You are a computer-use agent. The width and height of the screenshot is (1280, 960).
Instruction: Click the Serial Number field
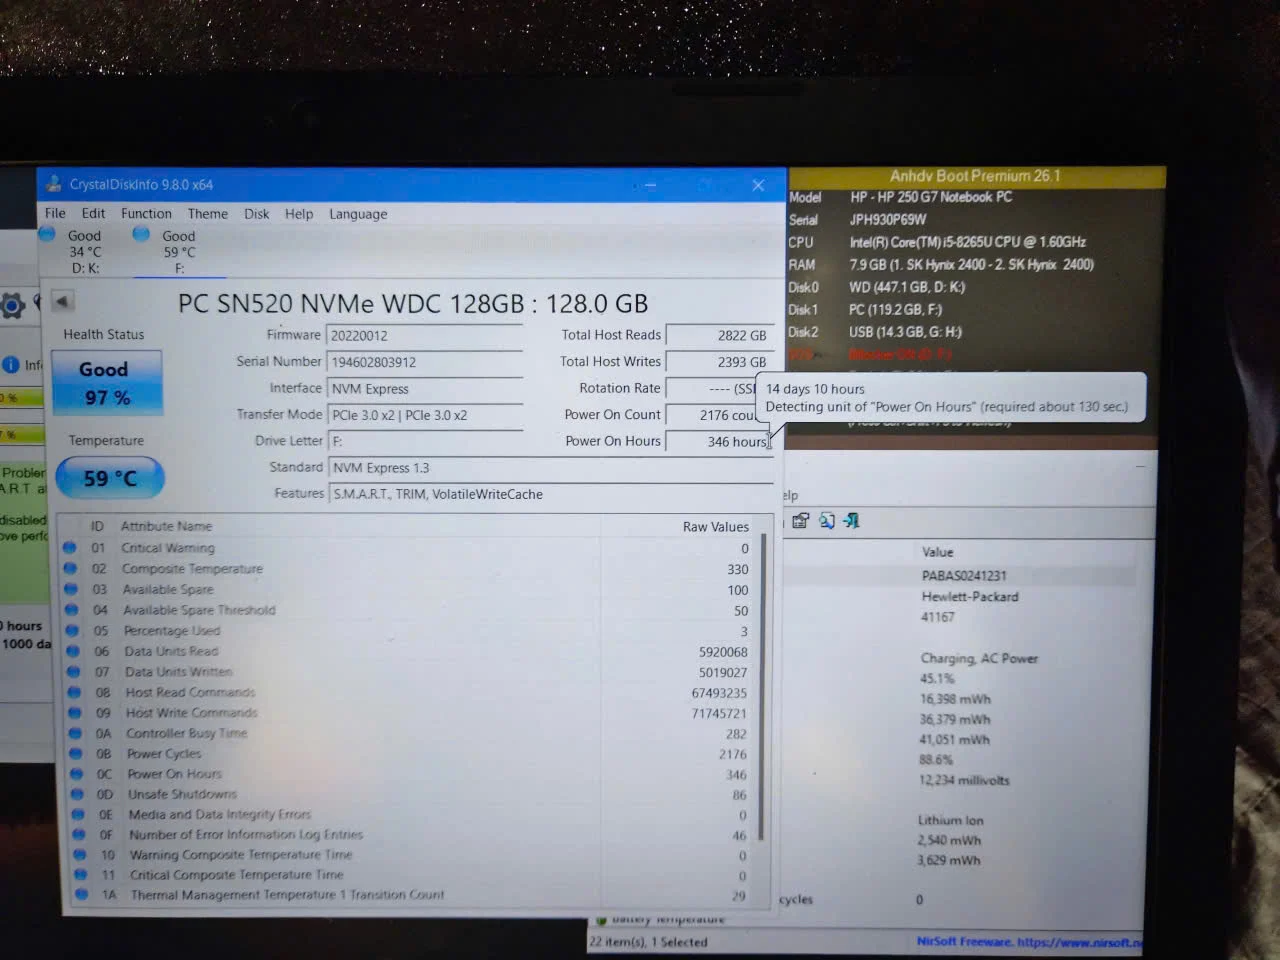coord(425,362)
